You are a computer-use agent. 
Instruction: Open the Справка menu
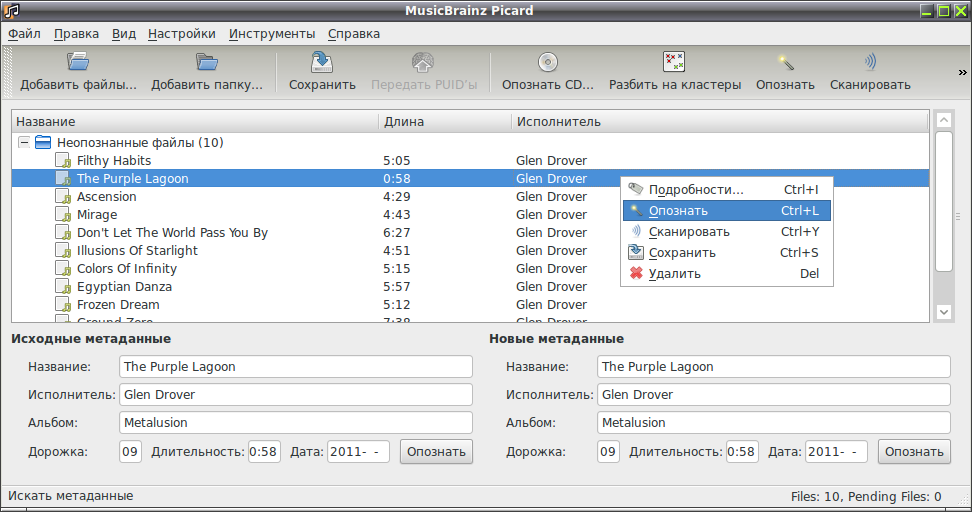(x=354, y=34)
